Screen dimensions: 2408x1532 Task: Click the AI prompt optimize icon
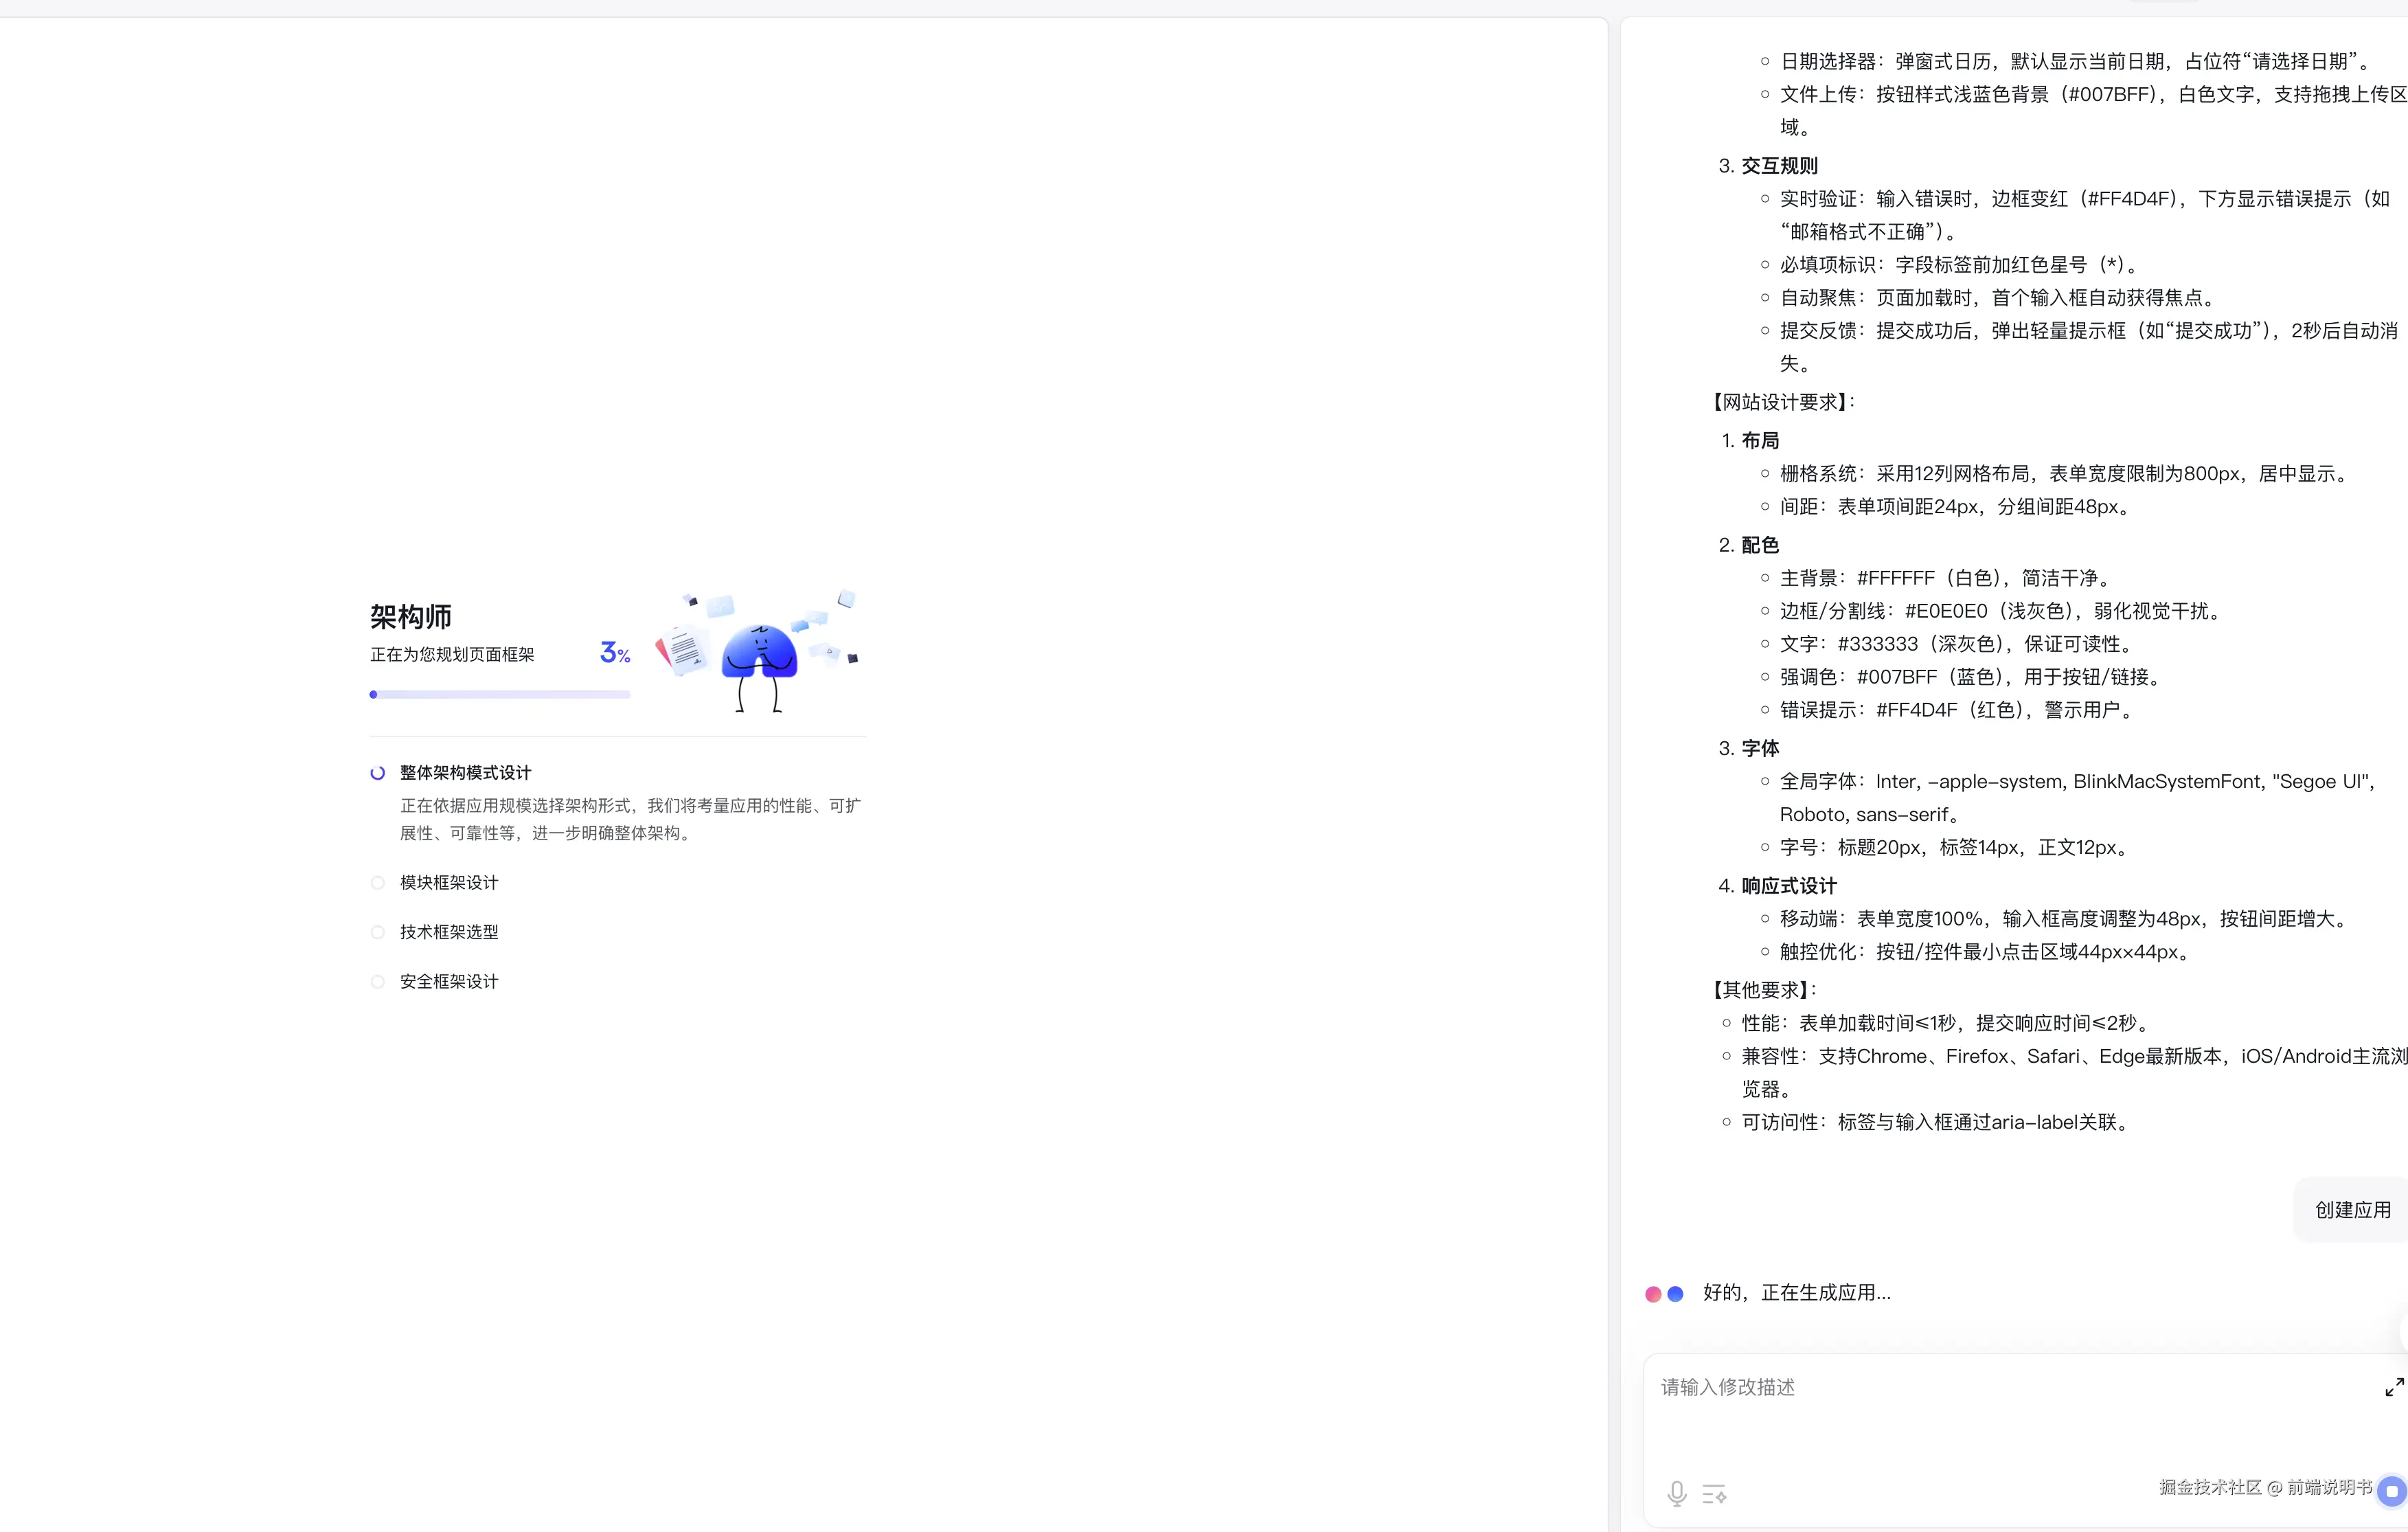pos(1714,1494)
